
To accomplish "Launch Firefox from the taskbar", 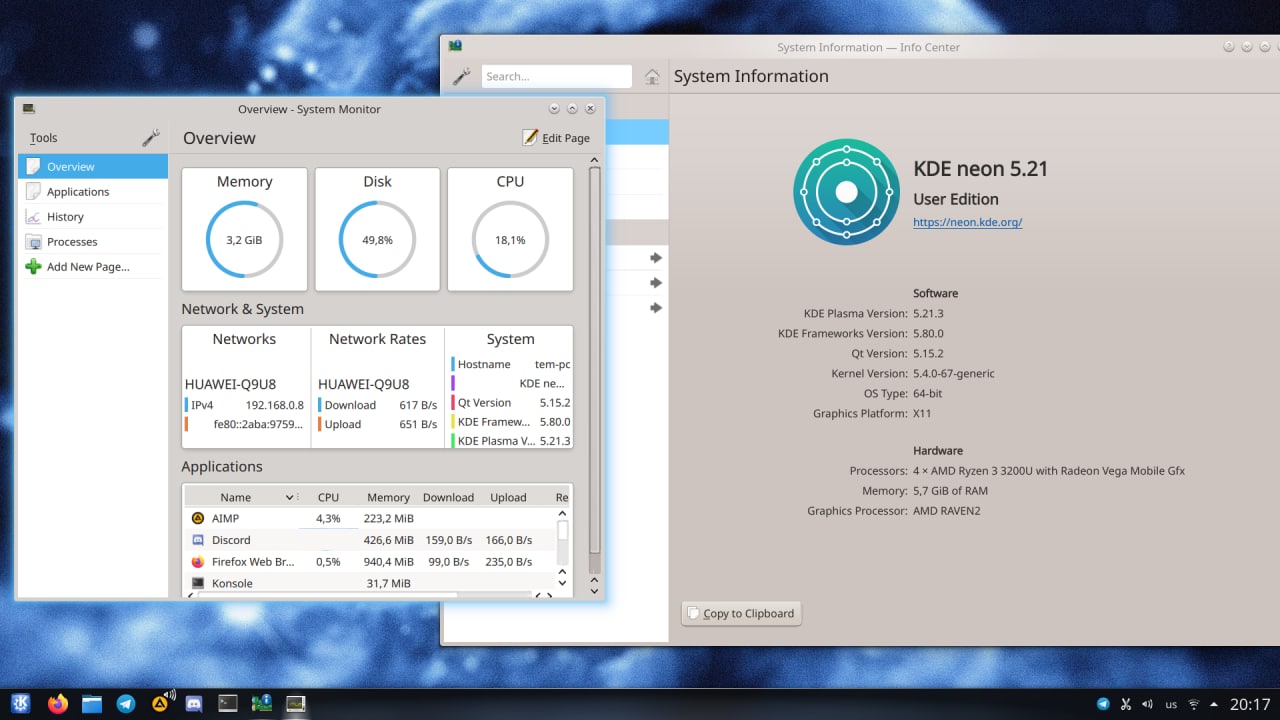I will click(x=57, y=704).
